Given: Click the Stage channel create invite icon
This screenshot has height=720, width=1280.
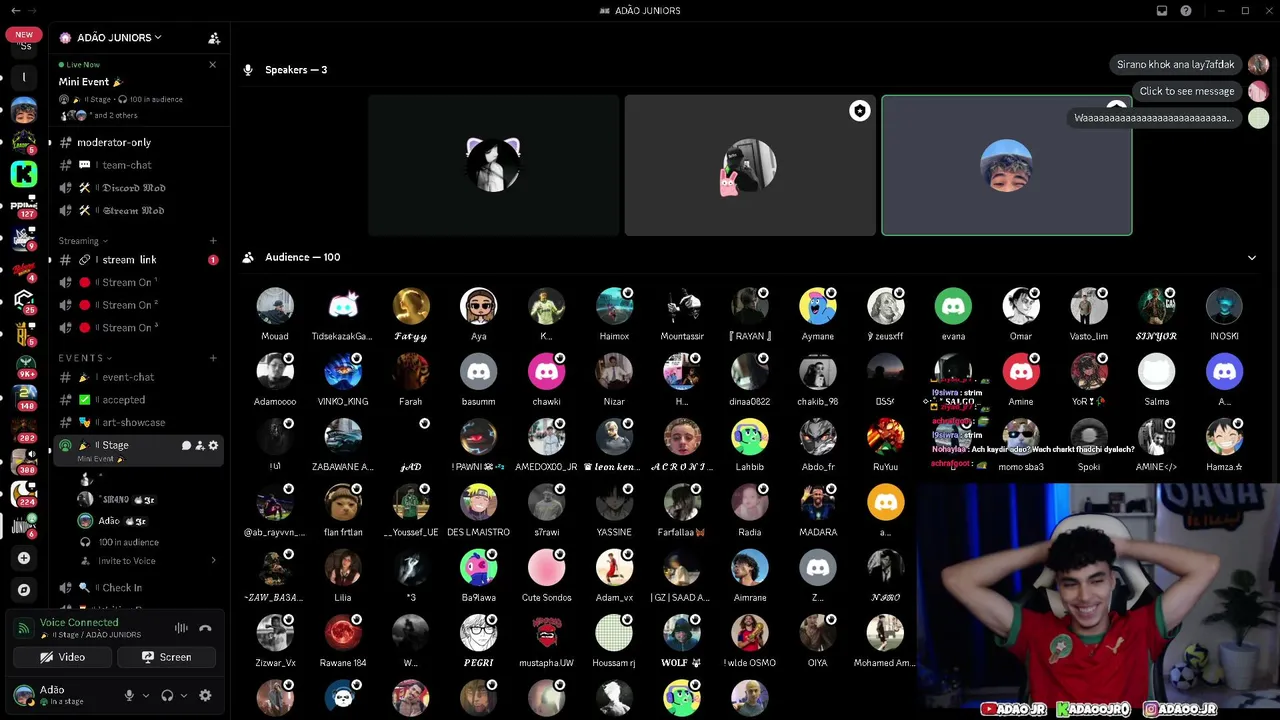Looking at the screenshot, I should (200, 445).
